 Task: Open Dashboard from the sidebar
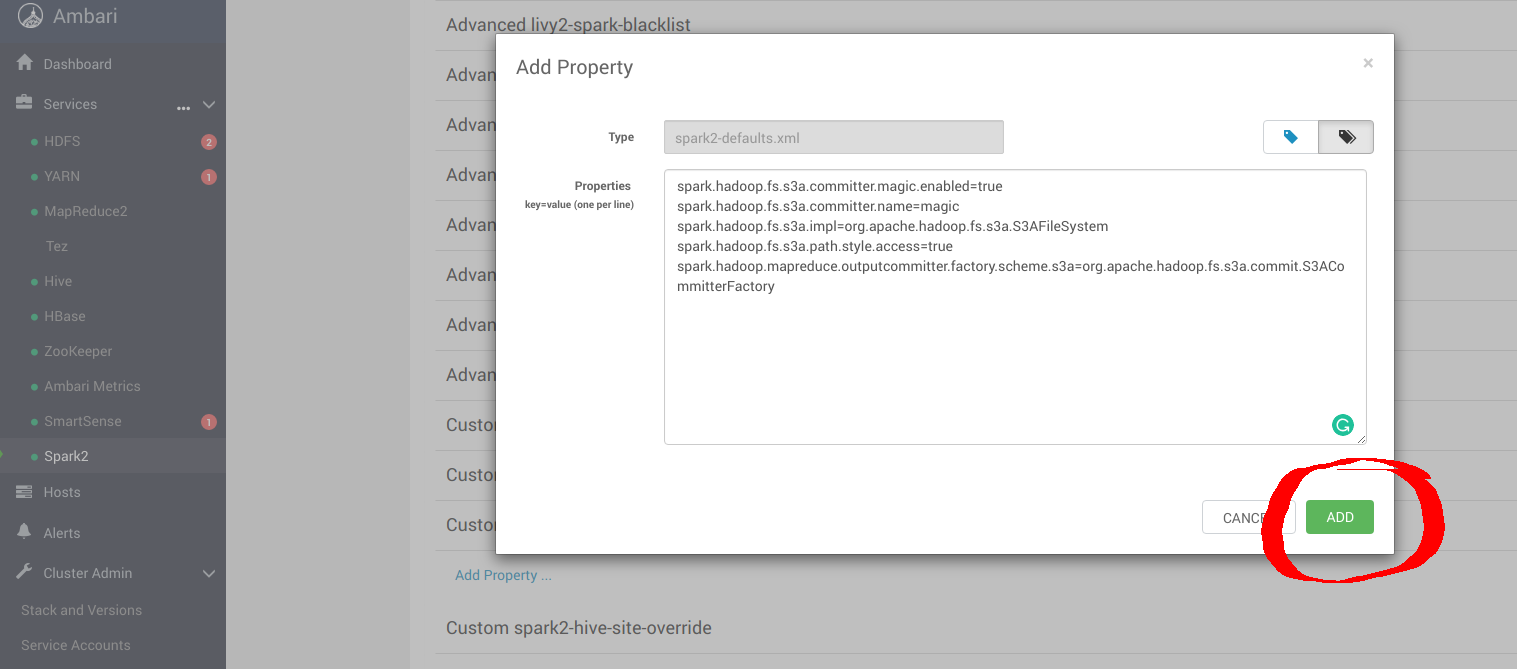[x=77, y=64]
